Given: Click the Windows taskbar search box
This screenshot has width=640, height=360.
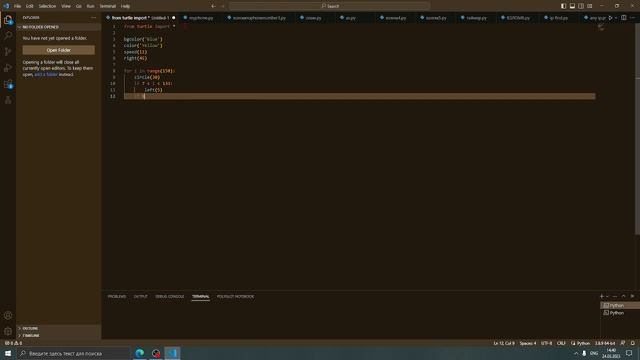Looking at the screenshot, I should point(73,353).
